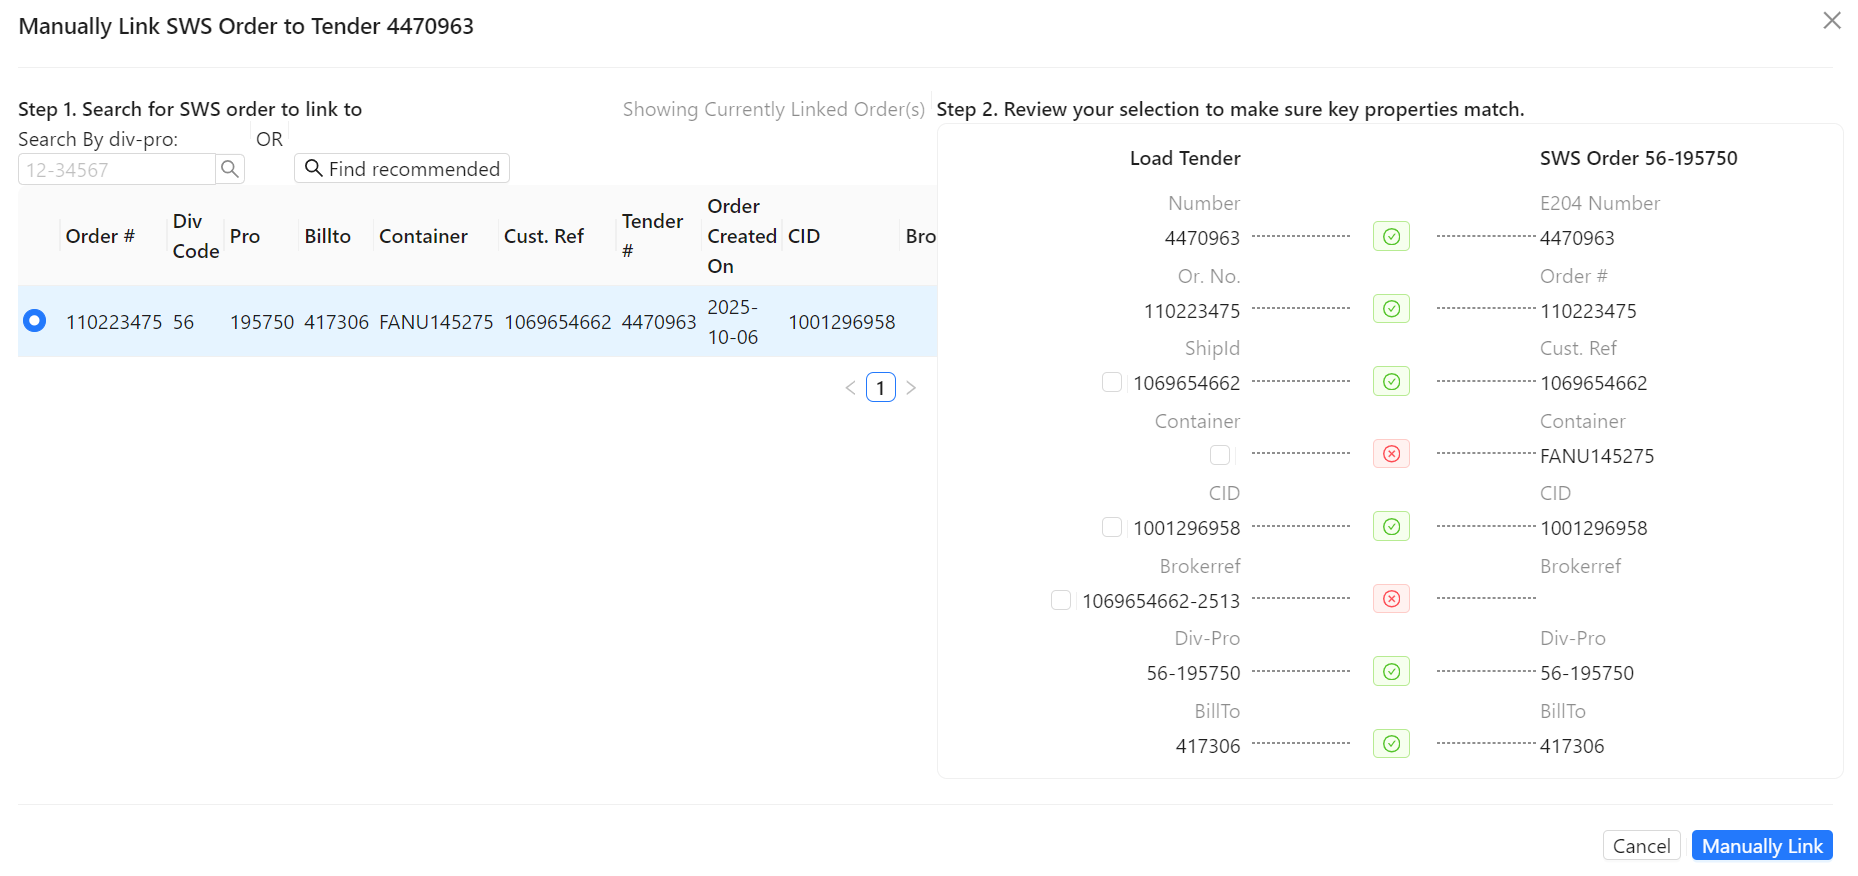
Task: Click the red mismatch icon for Container row
Action: click(x=1391, y=454)
